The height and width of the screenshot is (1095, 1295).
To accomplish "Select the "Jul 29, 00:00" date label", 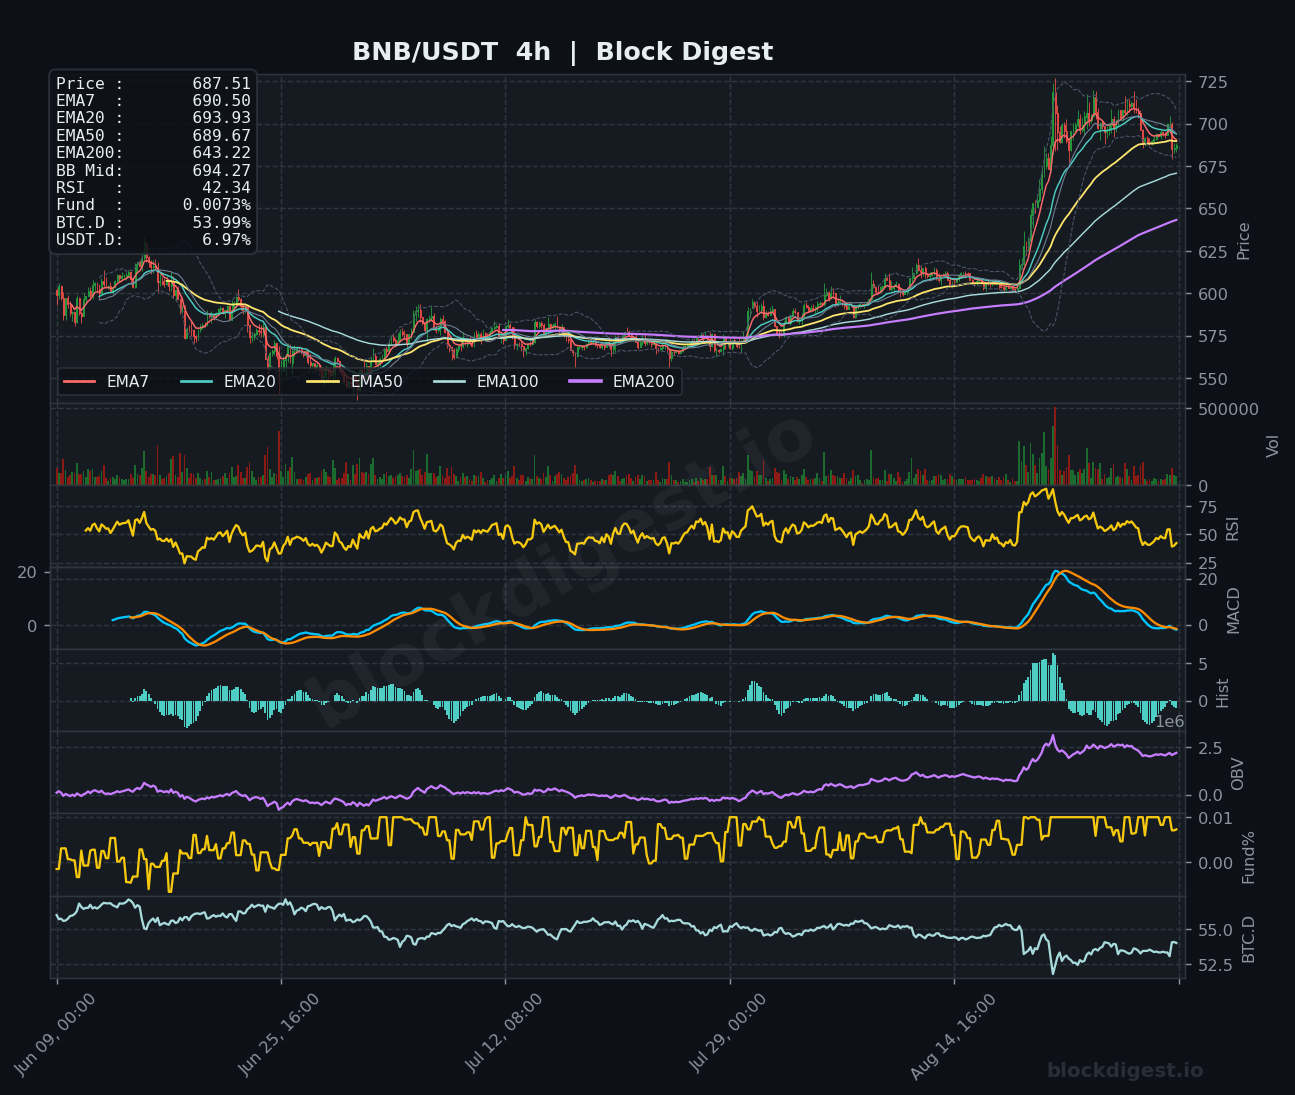I will 728,1035.
